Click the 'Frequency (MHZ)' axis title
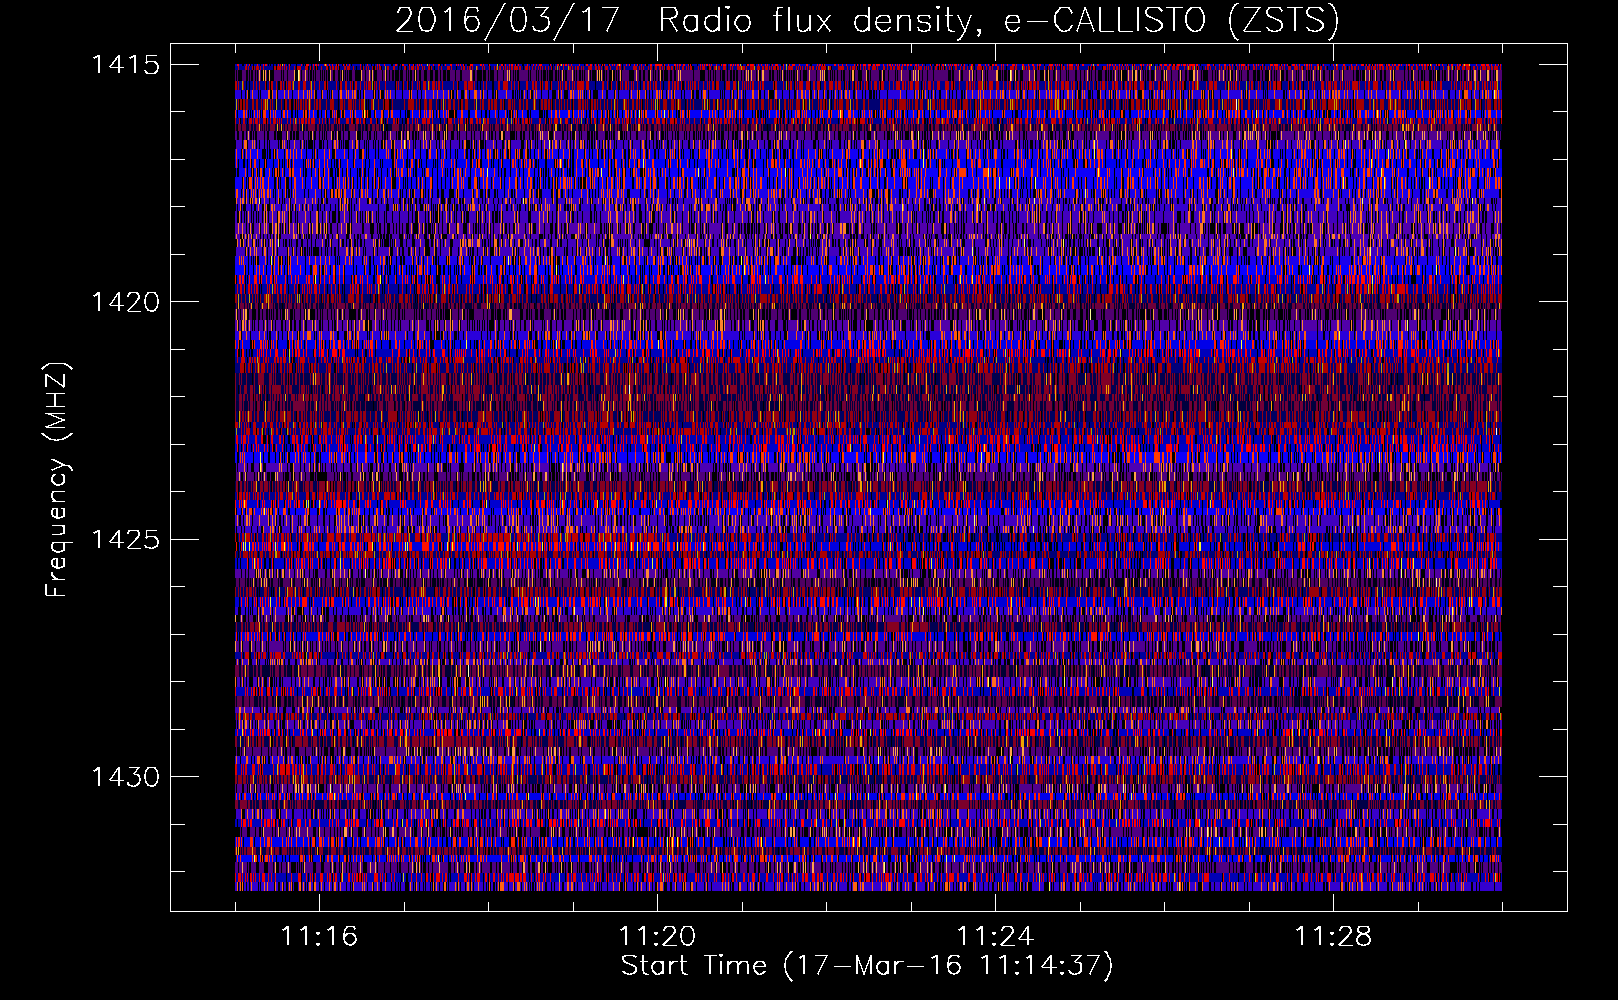This screenshot has width=1618, height=1000. [x=57, y=480]
